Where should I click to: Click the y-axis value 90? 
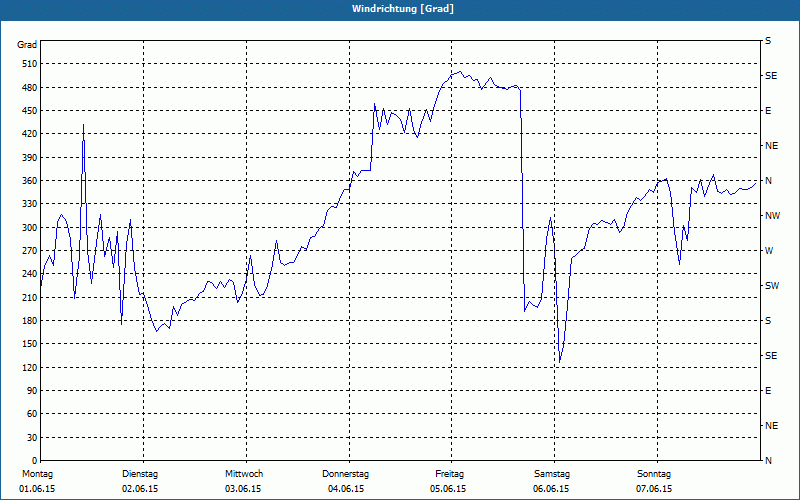[x=32, y=391]
